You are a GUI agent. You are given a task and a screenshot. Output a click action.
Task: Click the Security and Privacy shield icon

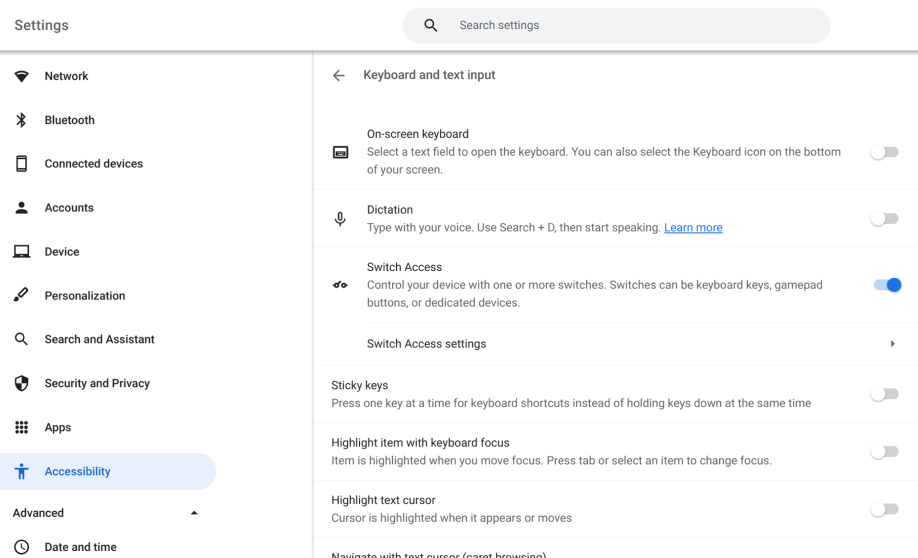(22, 384)
